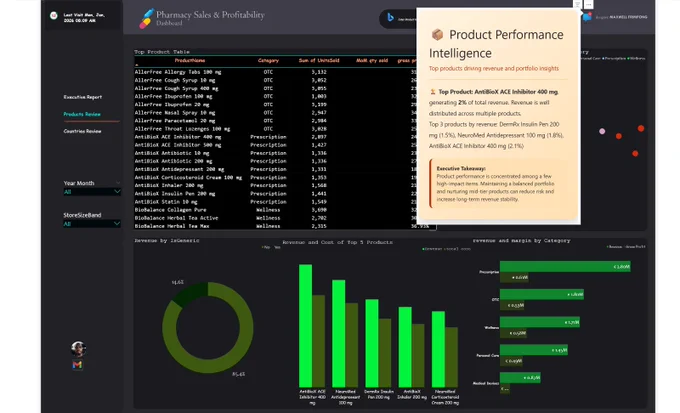Open the Gmail icon in the sidebar

point(78,365)
